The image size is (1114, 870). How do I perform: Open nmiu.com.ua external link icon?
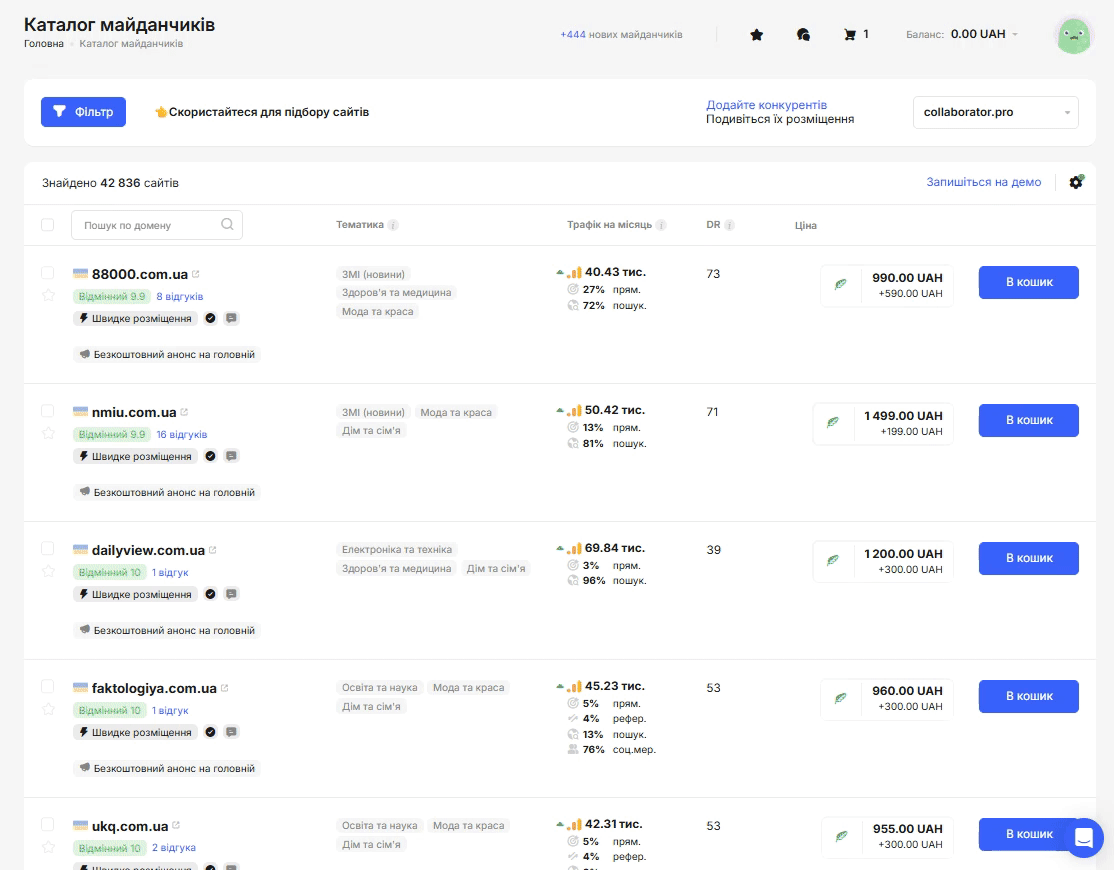click(x=184, y=412)
